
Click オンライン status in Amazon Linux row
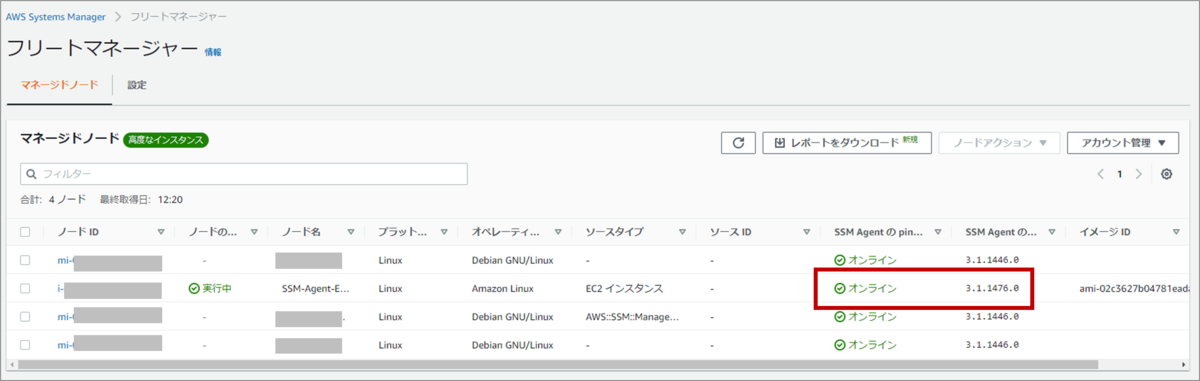(x=865, y=288)
